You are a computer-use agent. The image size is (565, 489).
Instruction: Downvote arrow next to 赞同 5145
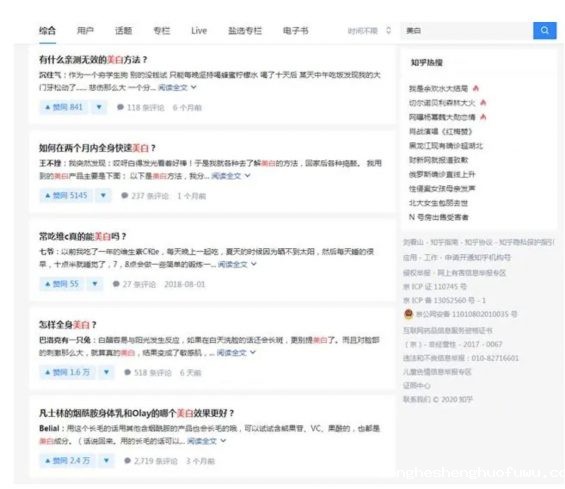point(103,196)
